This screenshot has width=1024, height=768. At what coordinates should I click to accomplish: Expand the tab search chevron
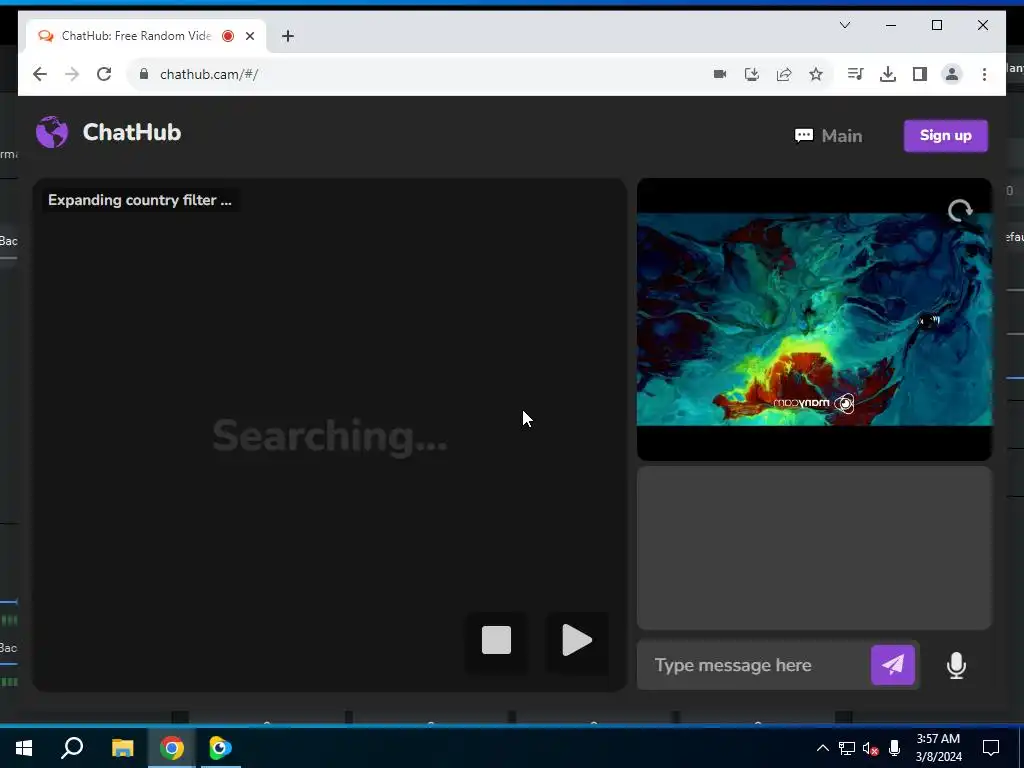[x=844, y=25]
